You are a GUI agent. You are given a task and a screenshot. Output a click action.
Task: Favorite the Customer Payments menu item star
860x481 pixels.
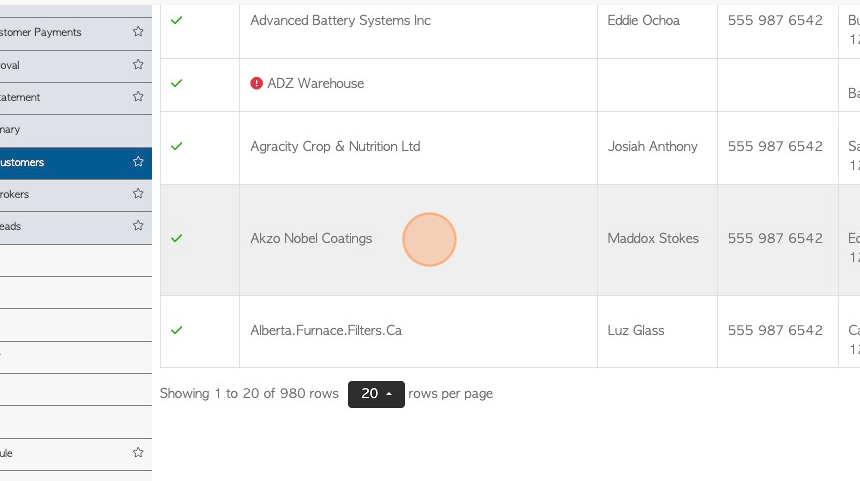(x=138, y=32)
